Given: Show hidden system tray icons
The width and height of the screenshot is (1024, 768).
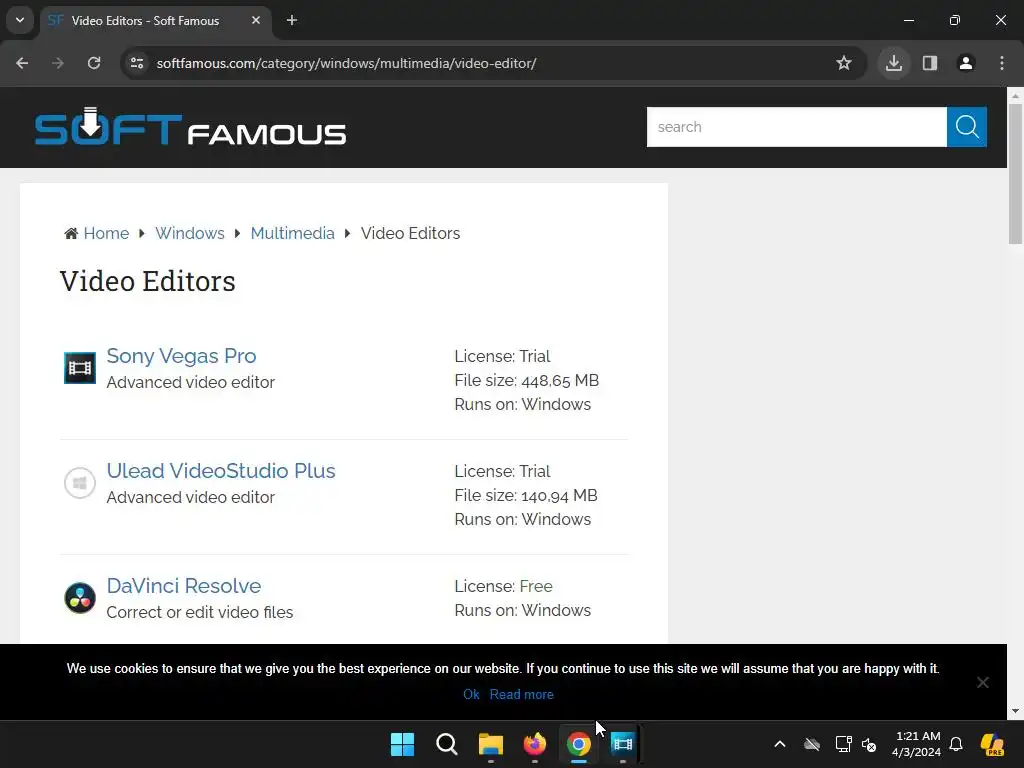Looking at the screenshot, I should 780,744.
